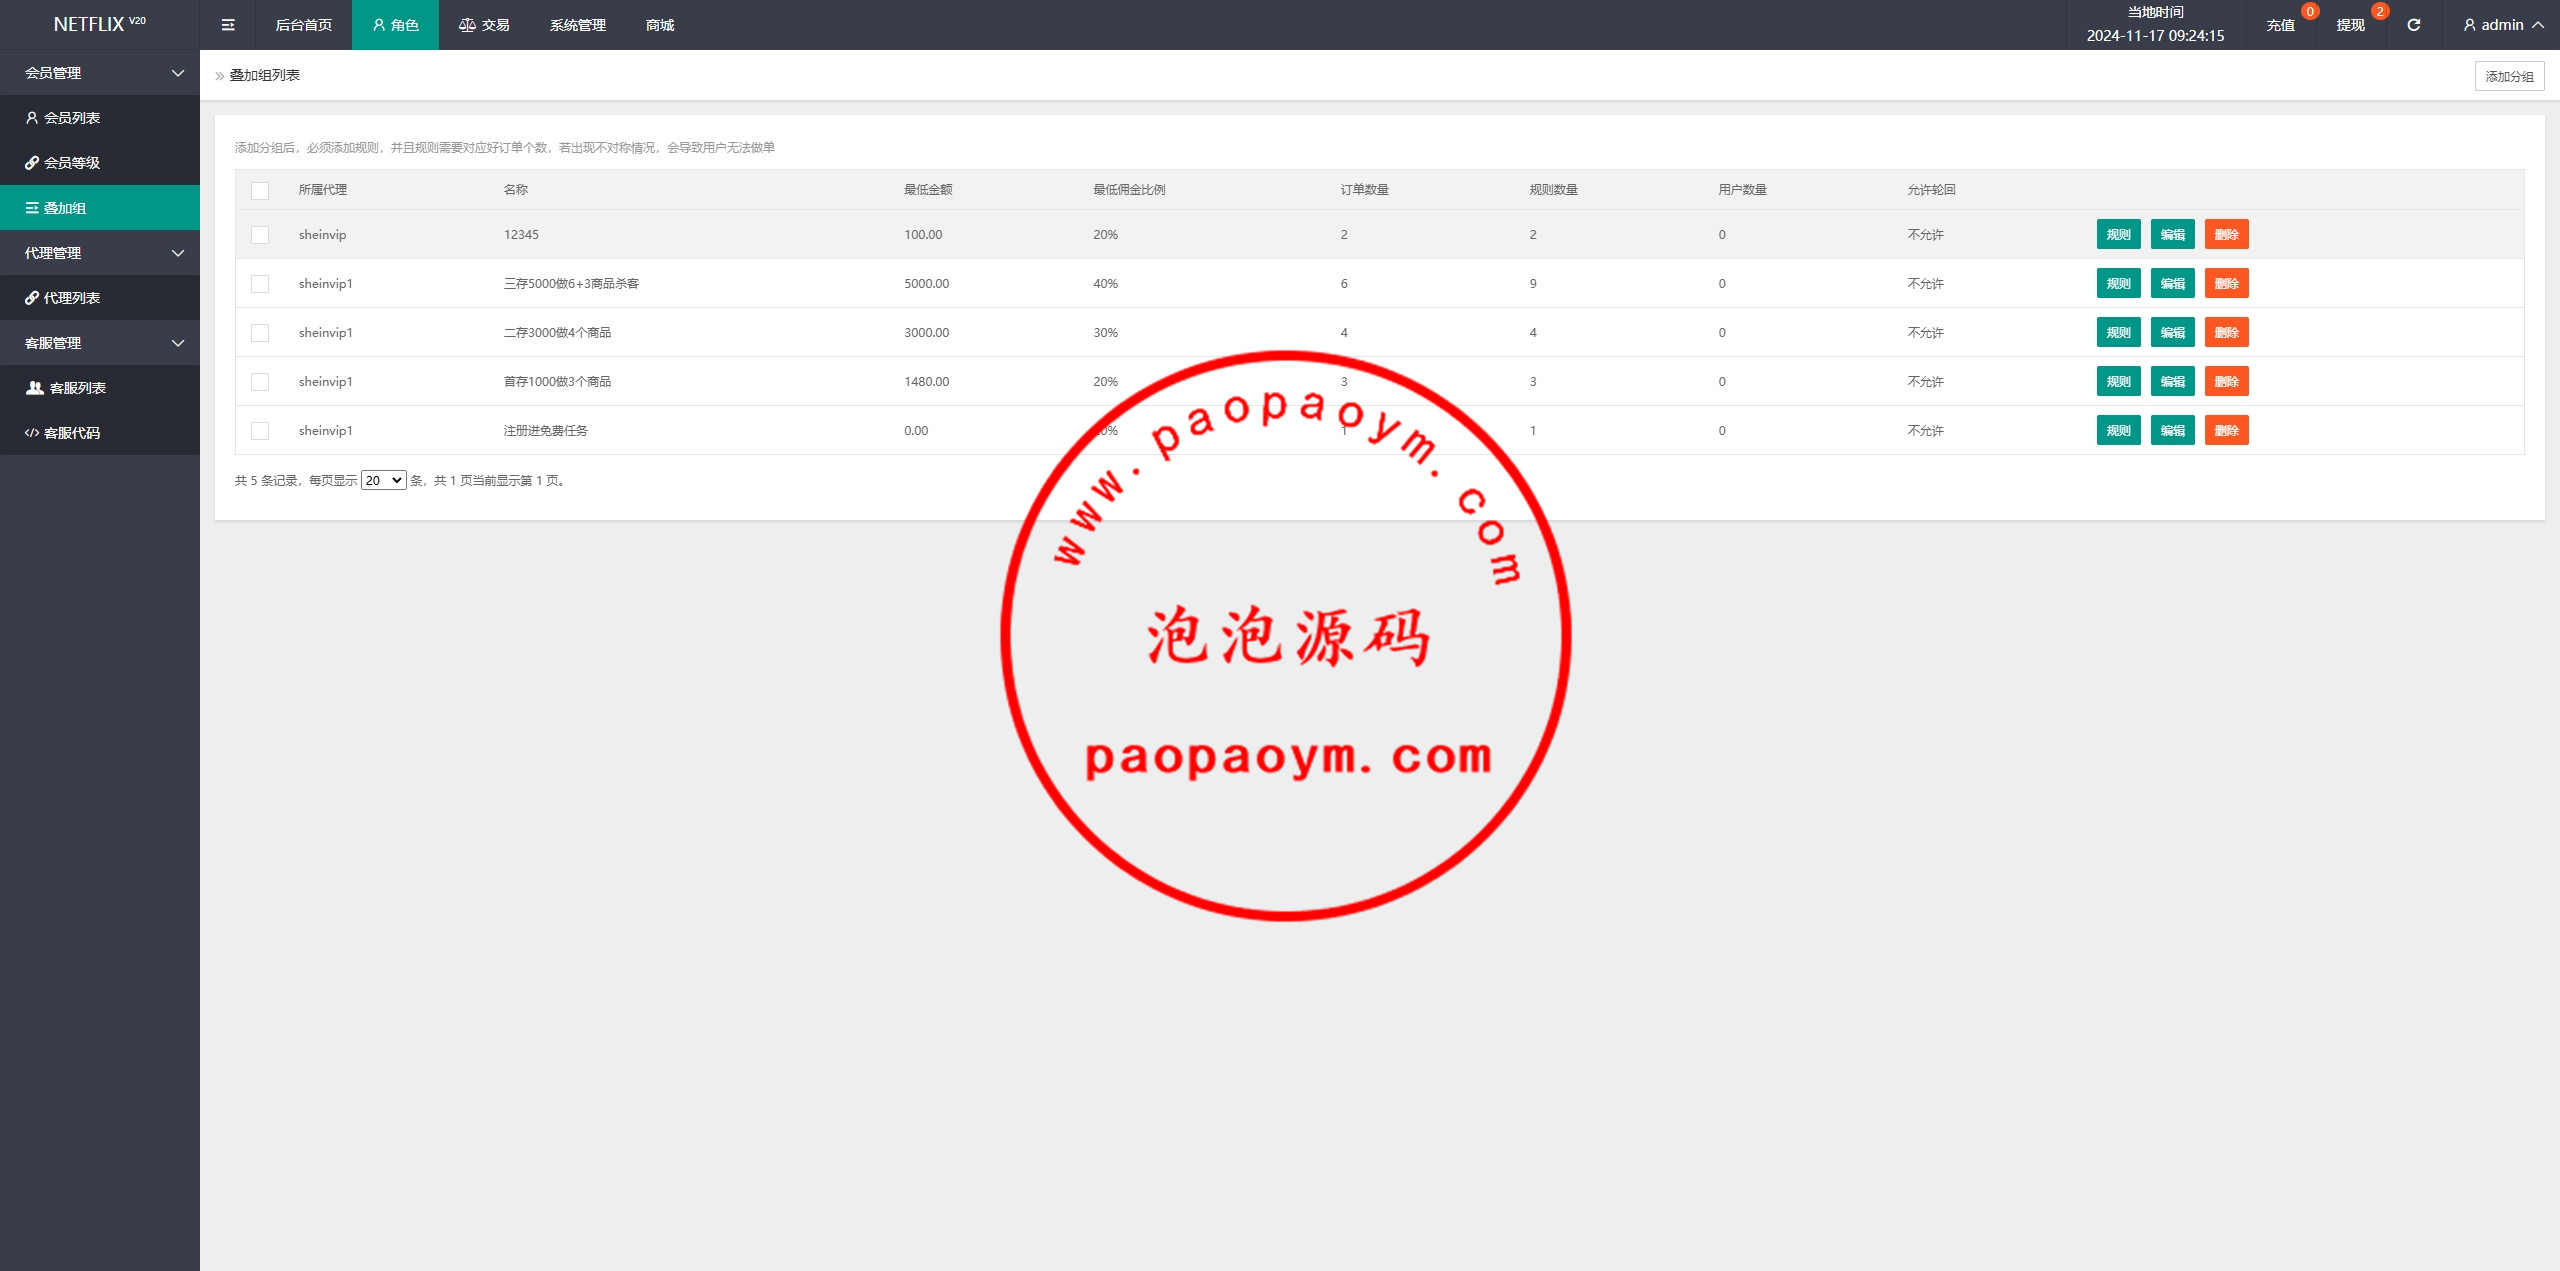The image size is (2560, 1271).
Task: Click the people icon next to 客服列表
Action: click(x=35, y=388)
